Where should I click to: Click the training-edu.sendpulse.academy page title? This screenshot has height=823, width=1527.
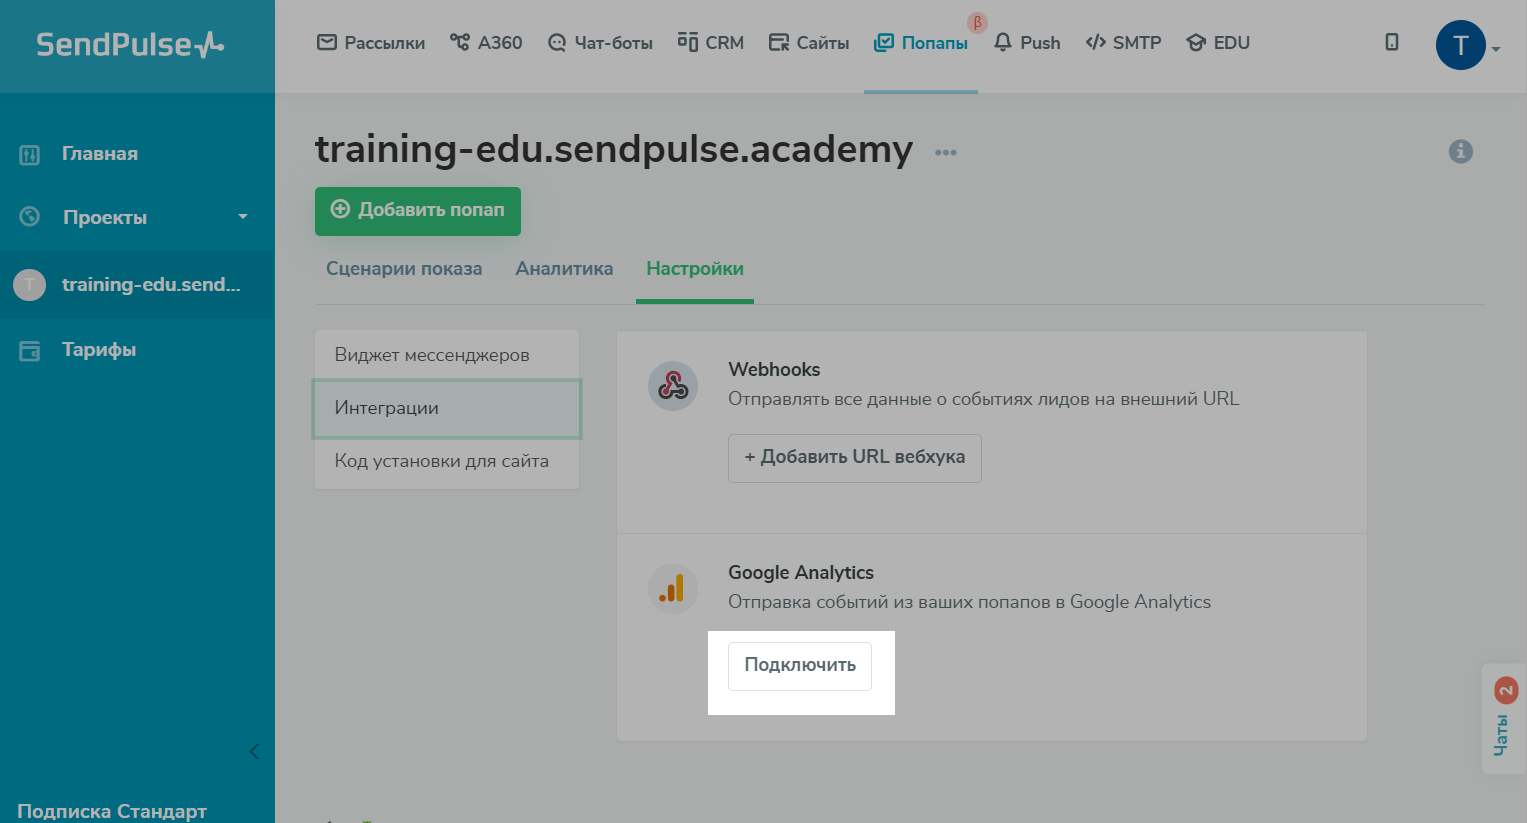tap(614, 149)
